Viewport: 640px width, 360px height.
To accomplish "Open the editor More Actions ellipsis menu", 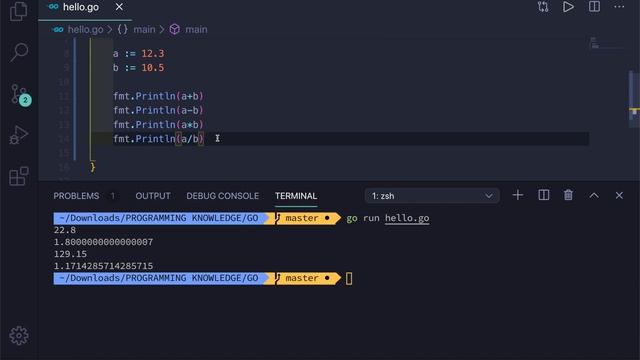I will coord(619,7).
